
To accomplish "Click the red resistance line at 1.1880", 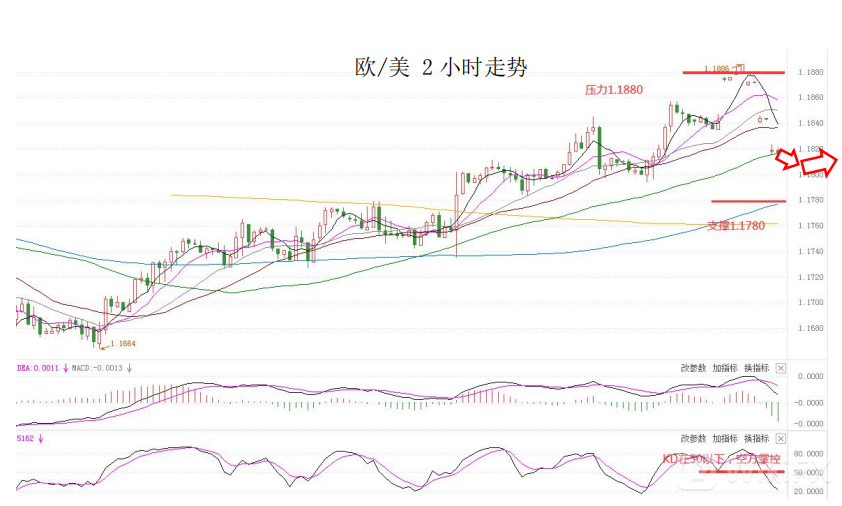I will click(x=734, y=73).
